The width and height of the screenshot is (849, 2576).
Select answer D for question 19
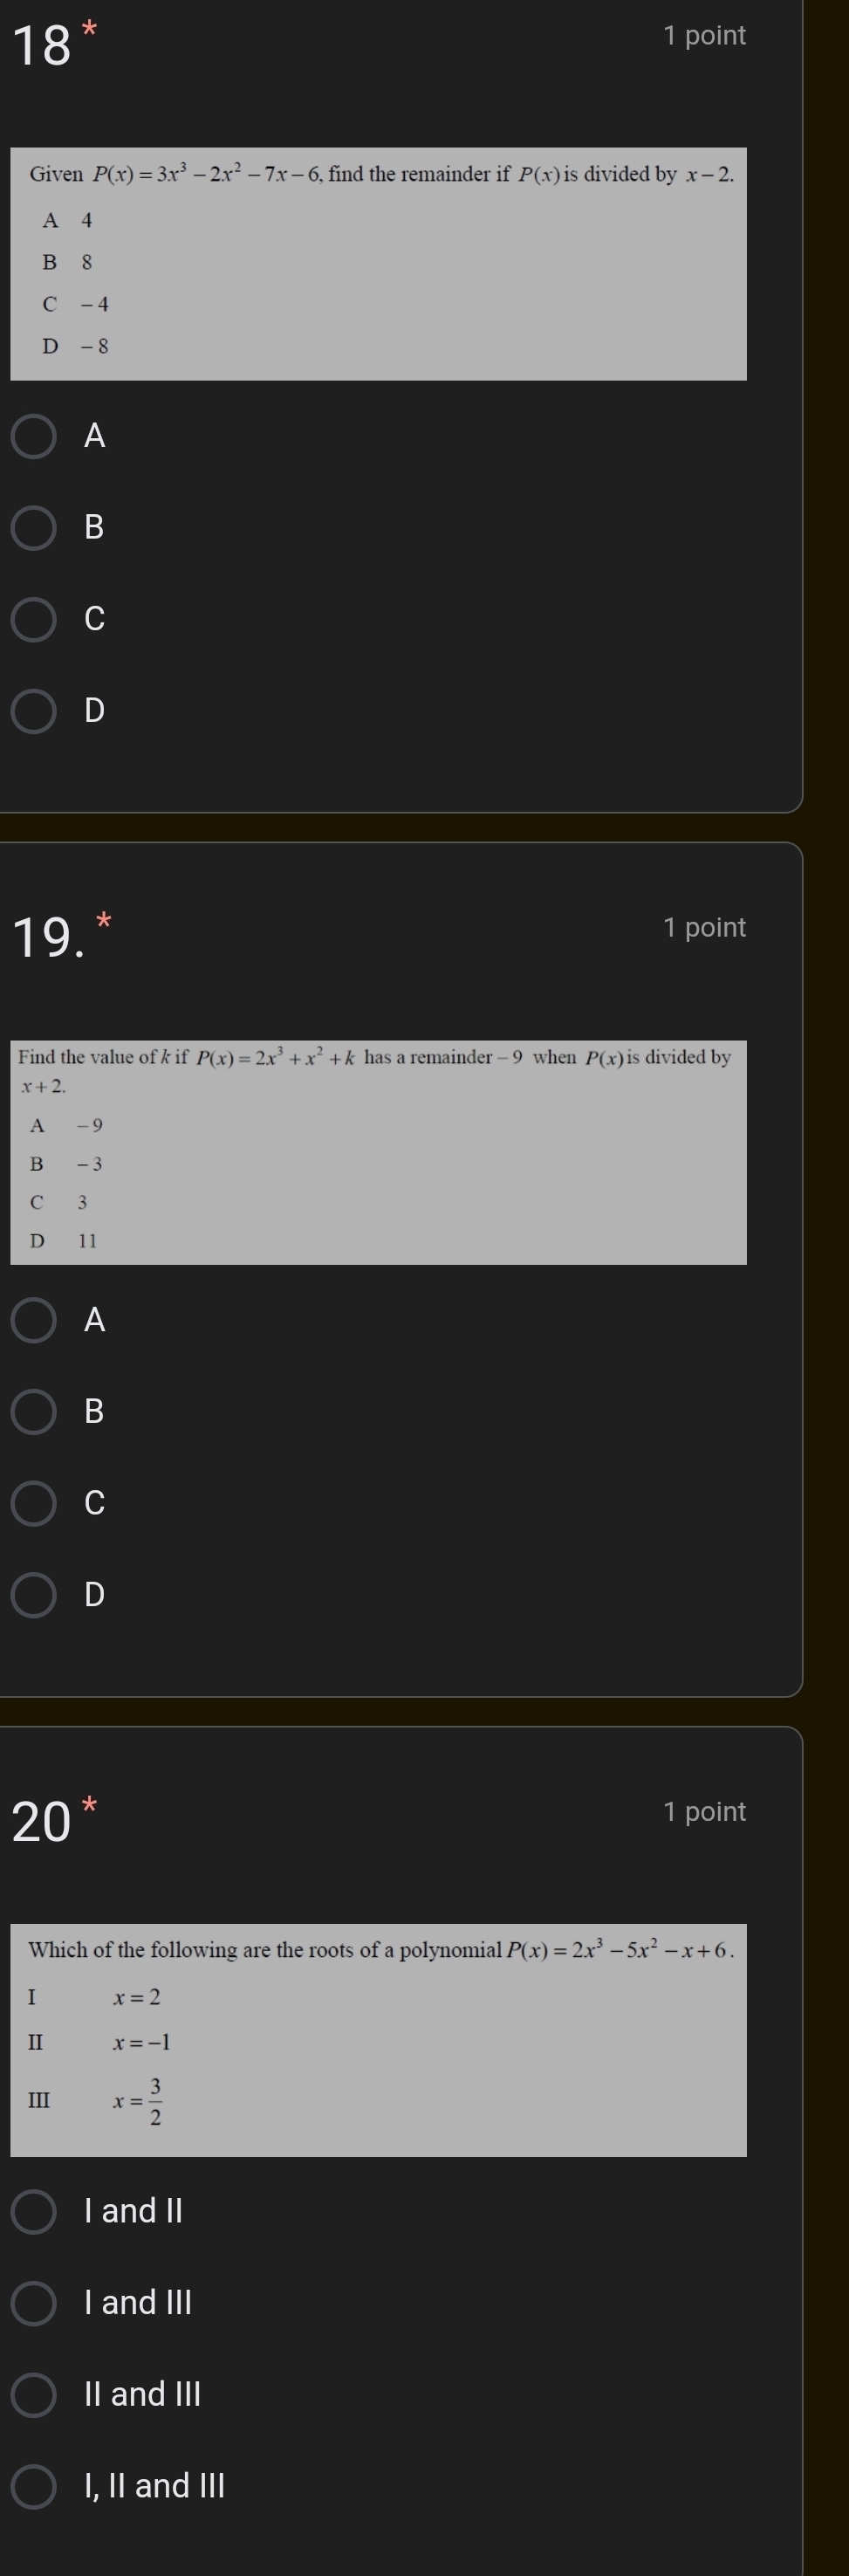(34, 1597)
